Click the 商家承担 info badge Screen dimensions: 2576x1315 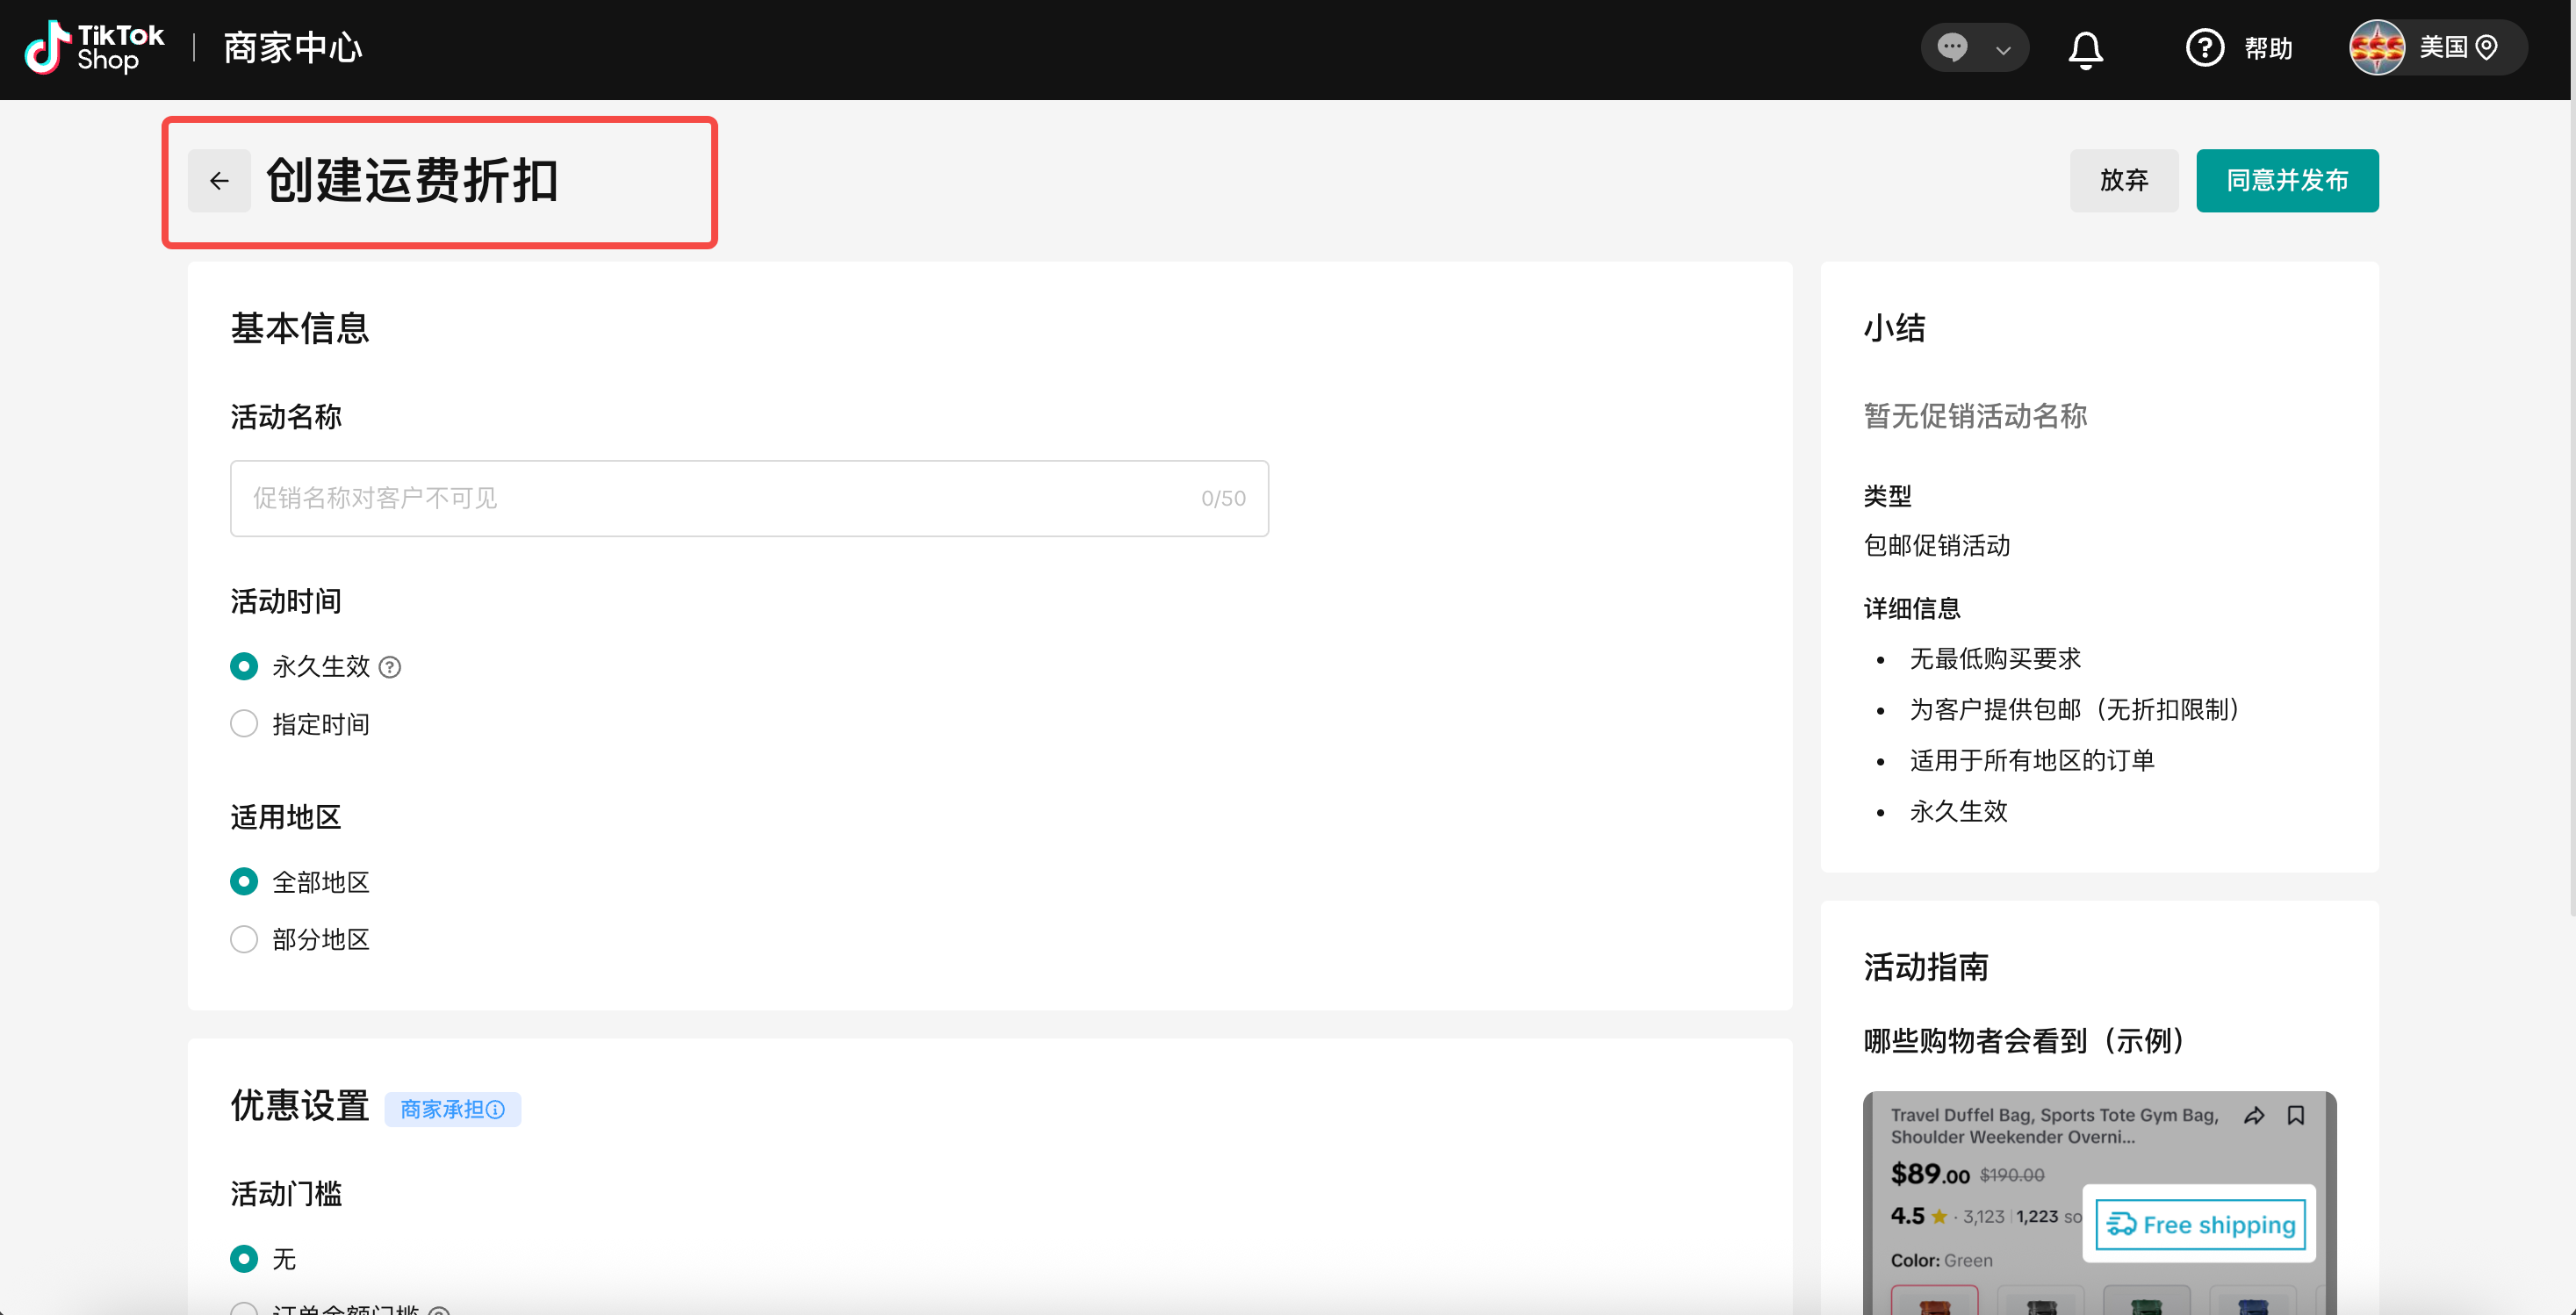click(x=452, y=1109)
